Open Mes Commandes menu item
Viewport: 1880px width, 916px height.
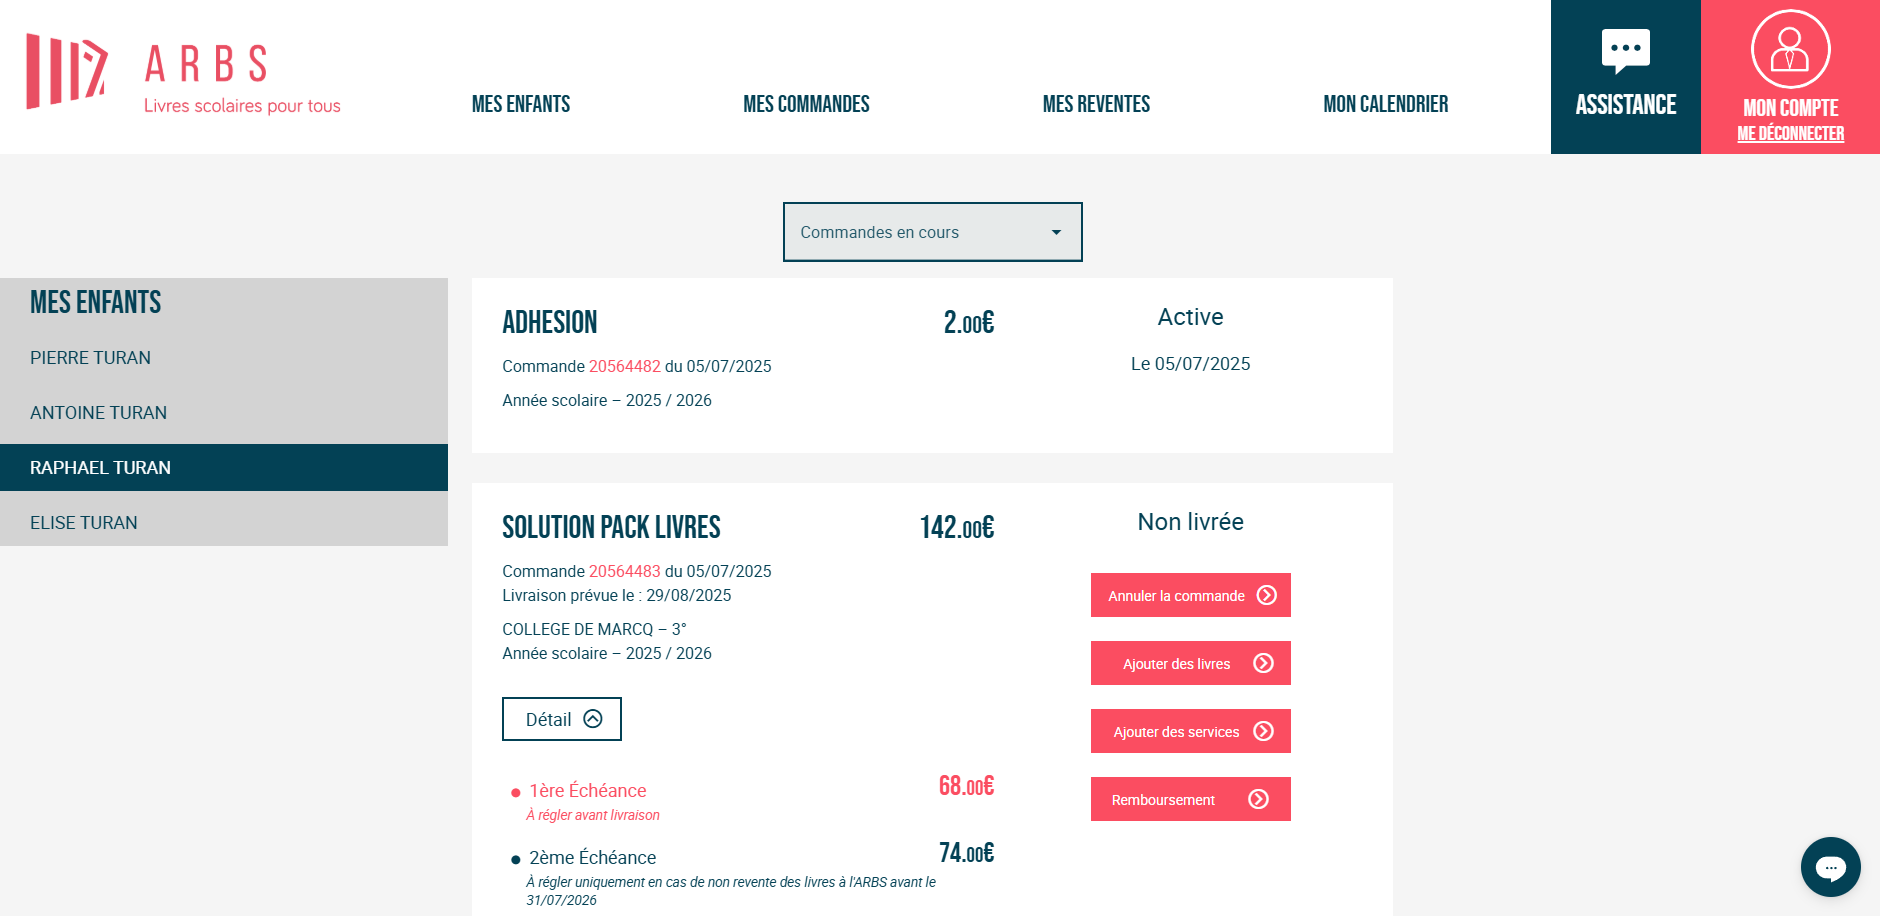click(x=806, y=104)
